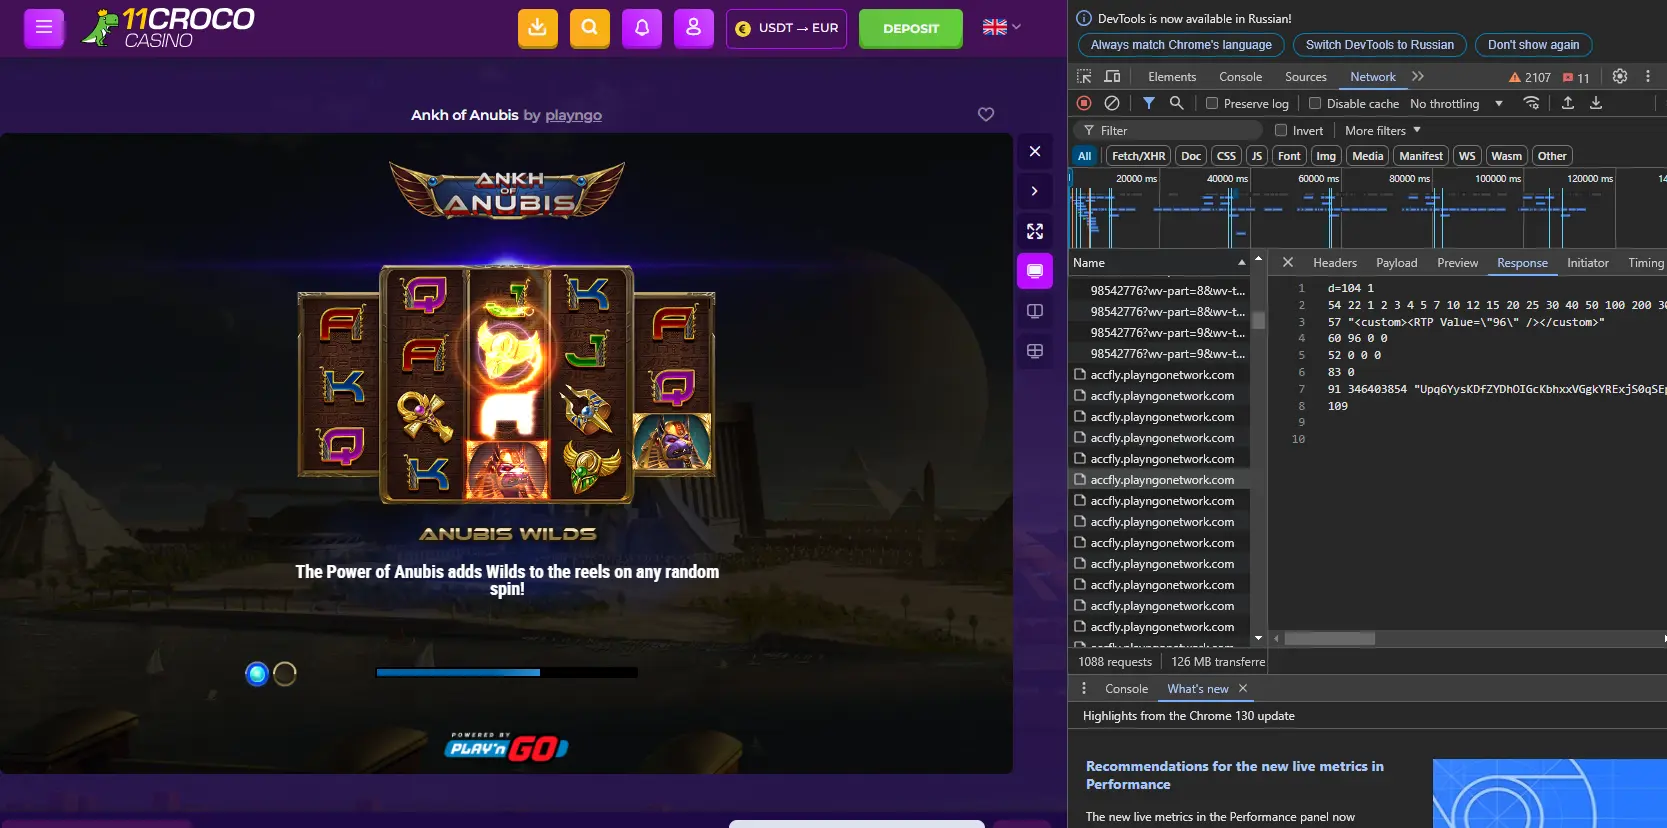Select the All request type filter
The width and height of the screenshot is (1667, 828).
1084,156
